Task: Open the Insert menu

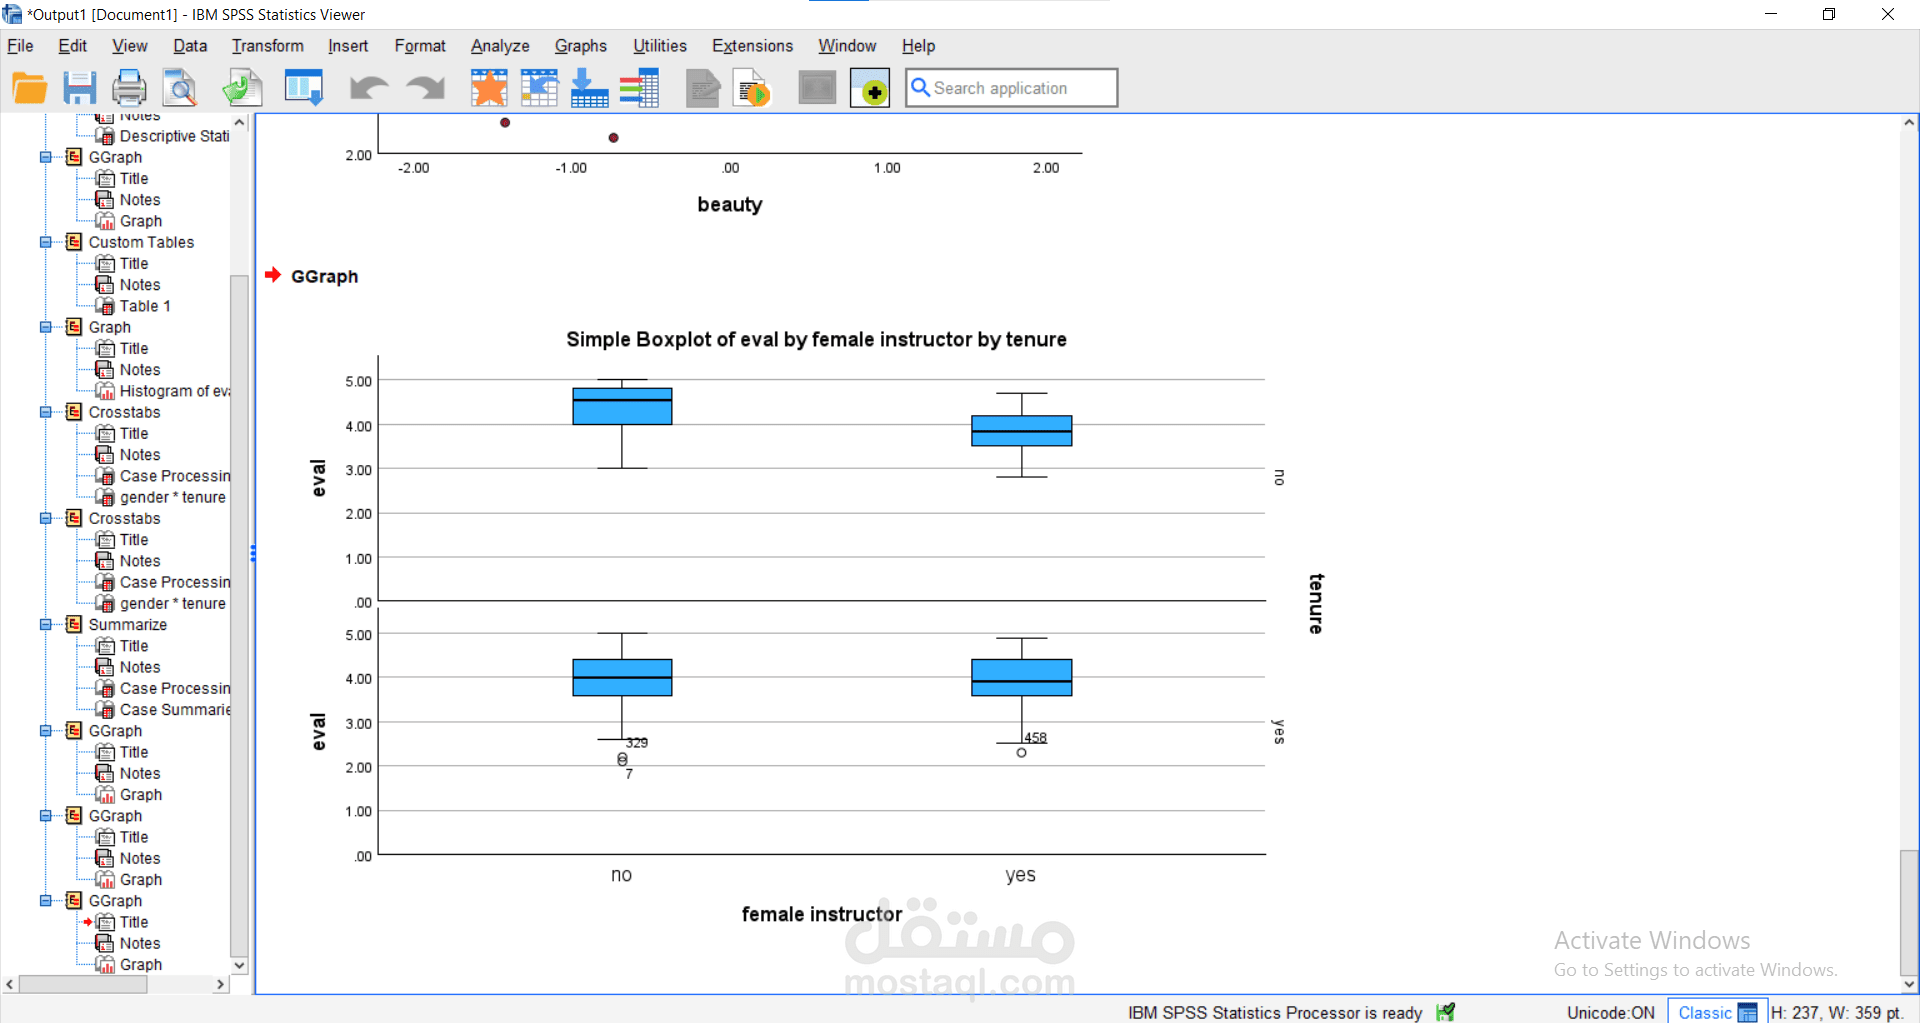Action: click(348, 46)
